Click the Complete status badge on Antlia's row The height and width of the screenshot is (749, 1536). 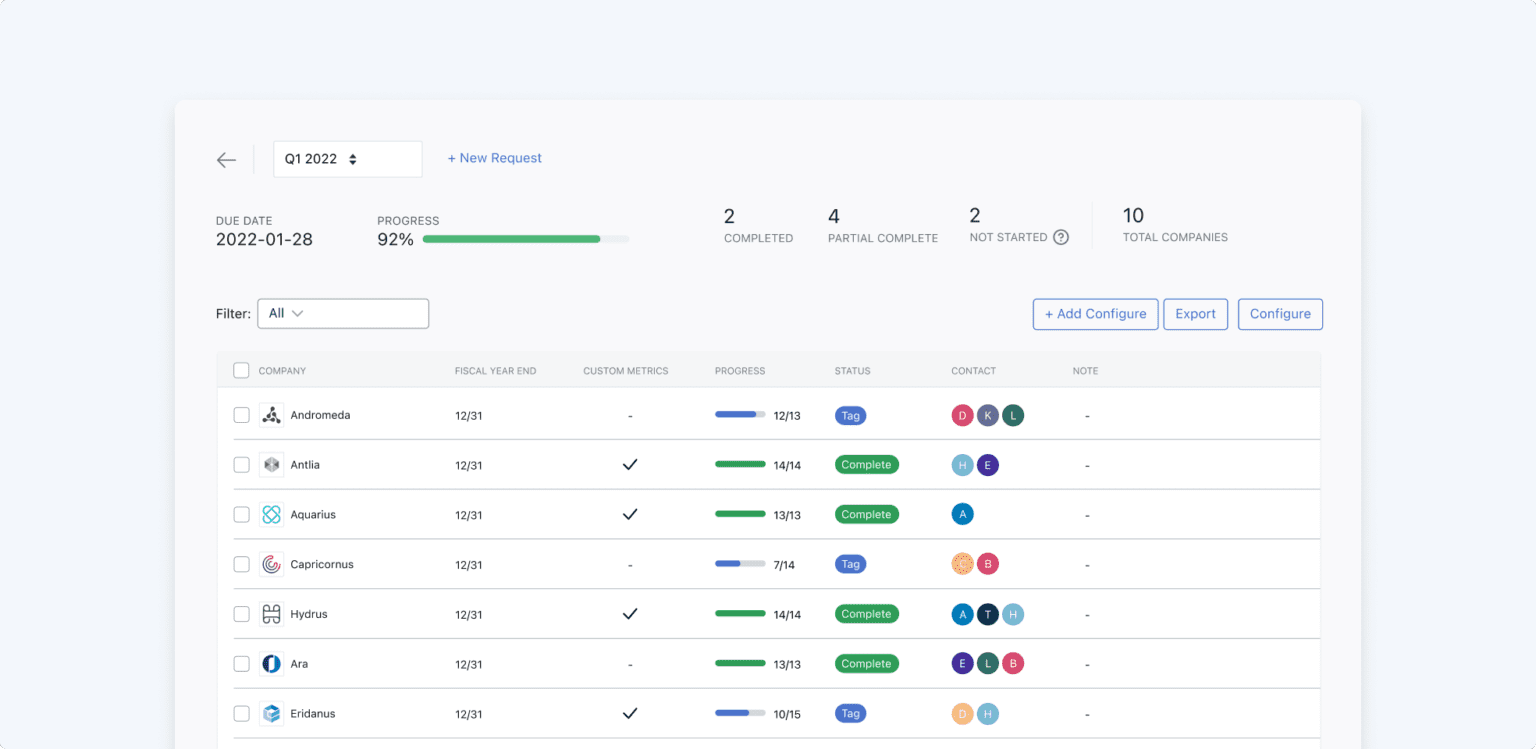click(x=866, y=464)
